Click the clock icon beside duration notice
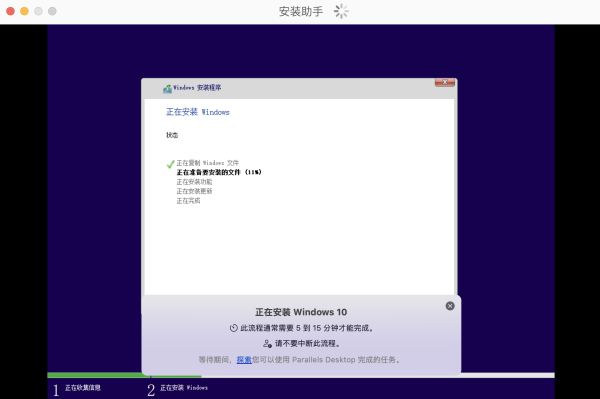The image size is (600, 399). pyautogui.click(x=234, y=328)
